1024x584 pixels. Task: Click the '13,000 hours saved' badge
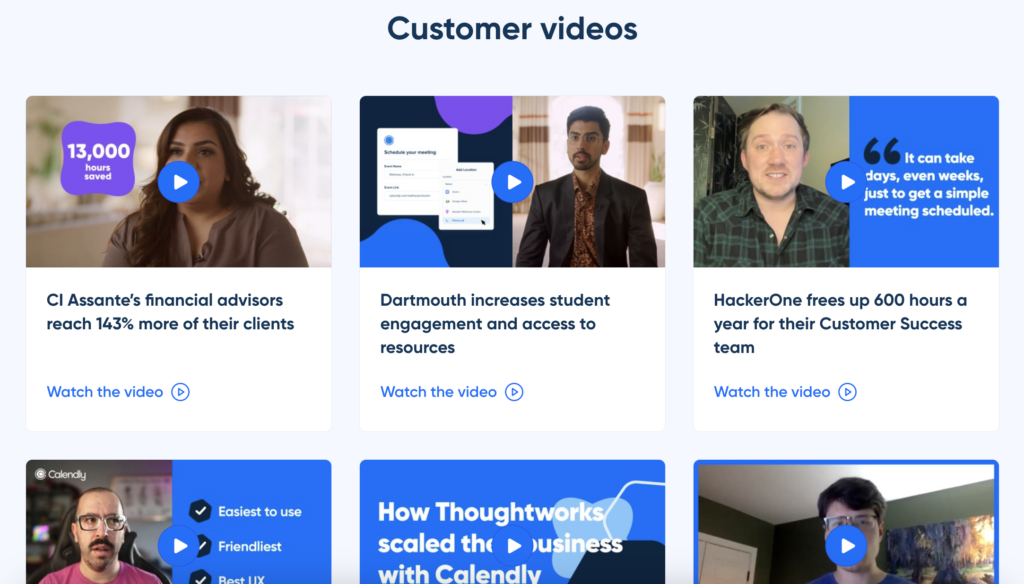click(98, 159)
